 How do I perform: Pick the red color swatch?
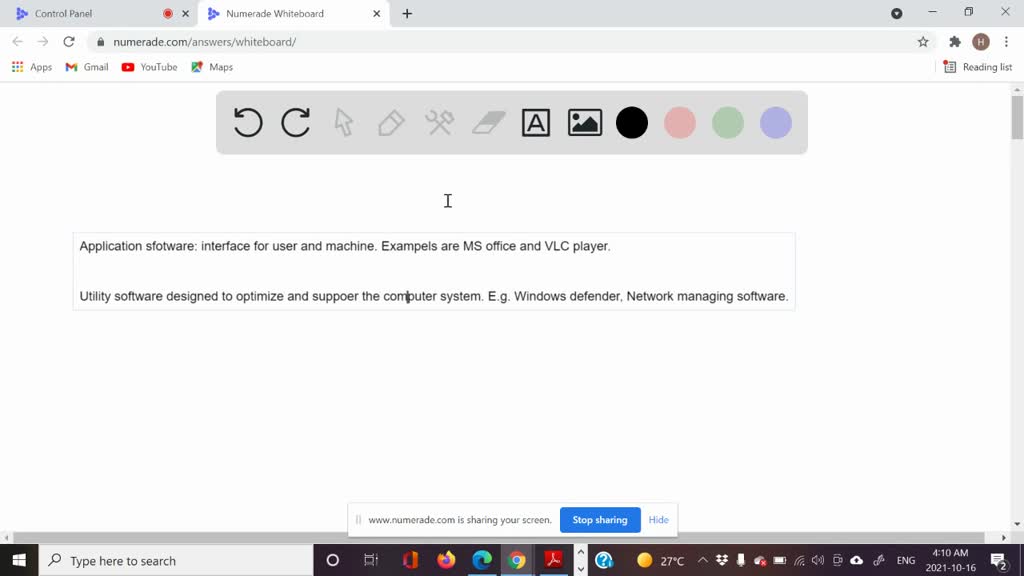click(680, 122)
